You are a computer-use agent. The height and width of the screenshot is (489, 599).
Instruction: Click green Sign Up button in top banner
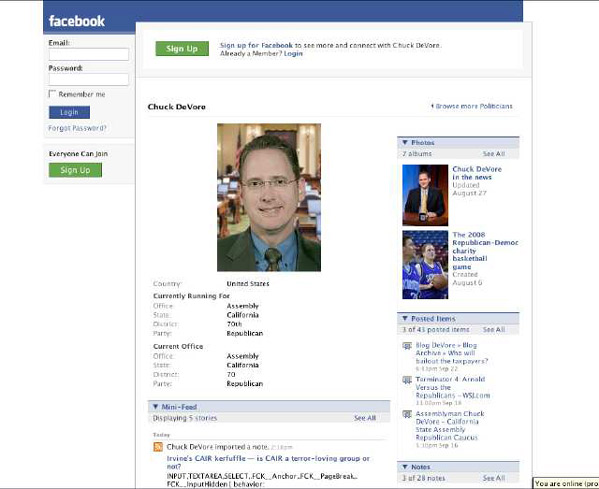[182, 49]
